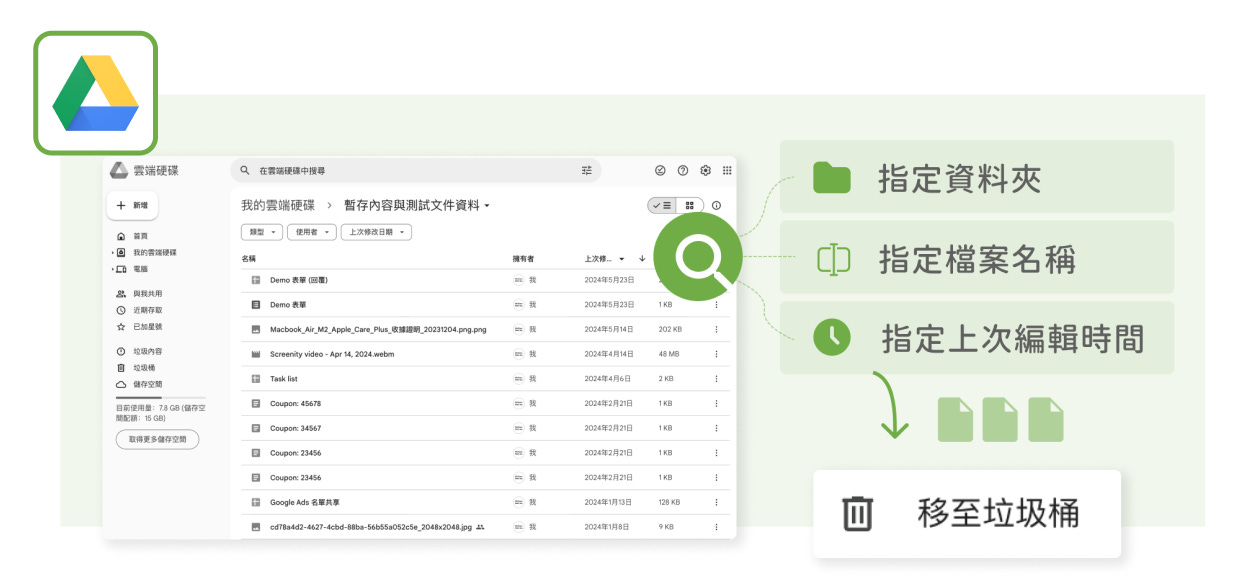Image resolution: width=1240 pixels, height=584 pixels.
Task: Open more actions for Google Ads 名單共享 row
Action: click(x=716, y=502)
